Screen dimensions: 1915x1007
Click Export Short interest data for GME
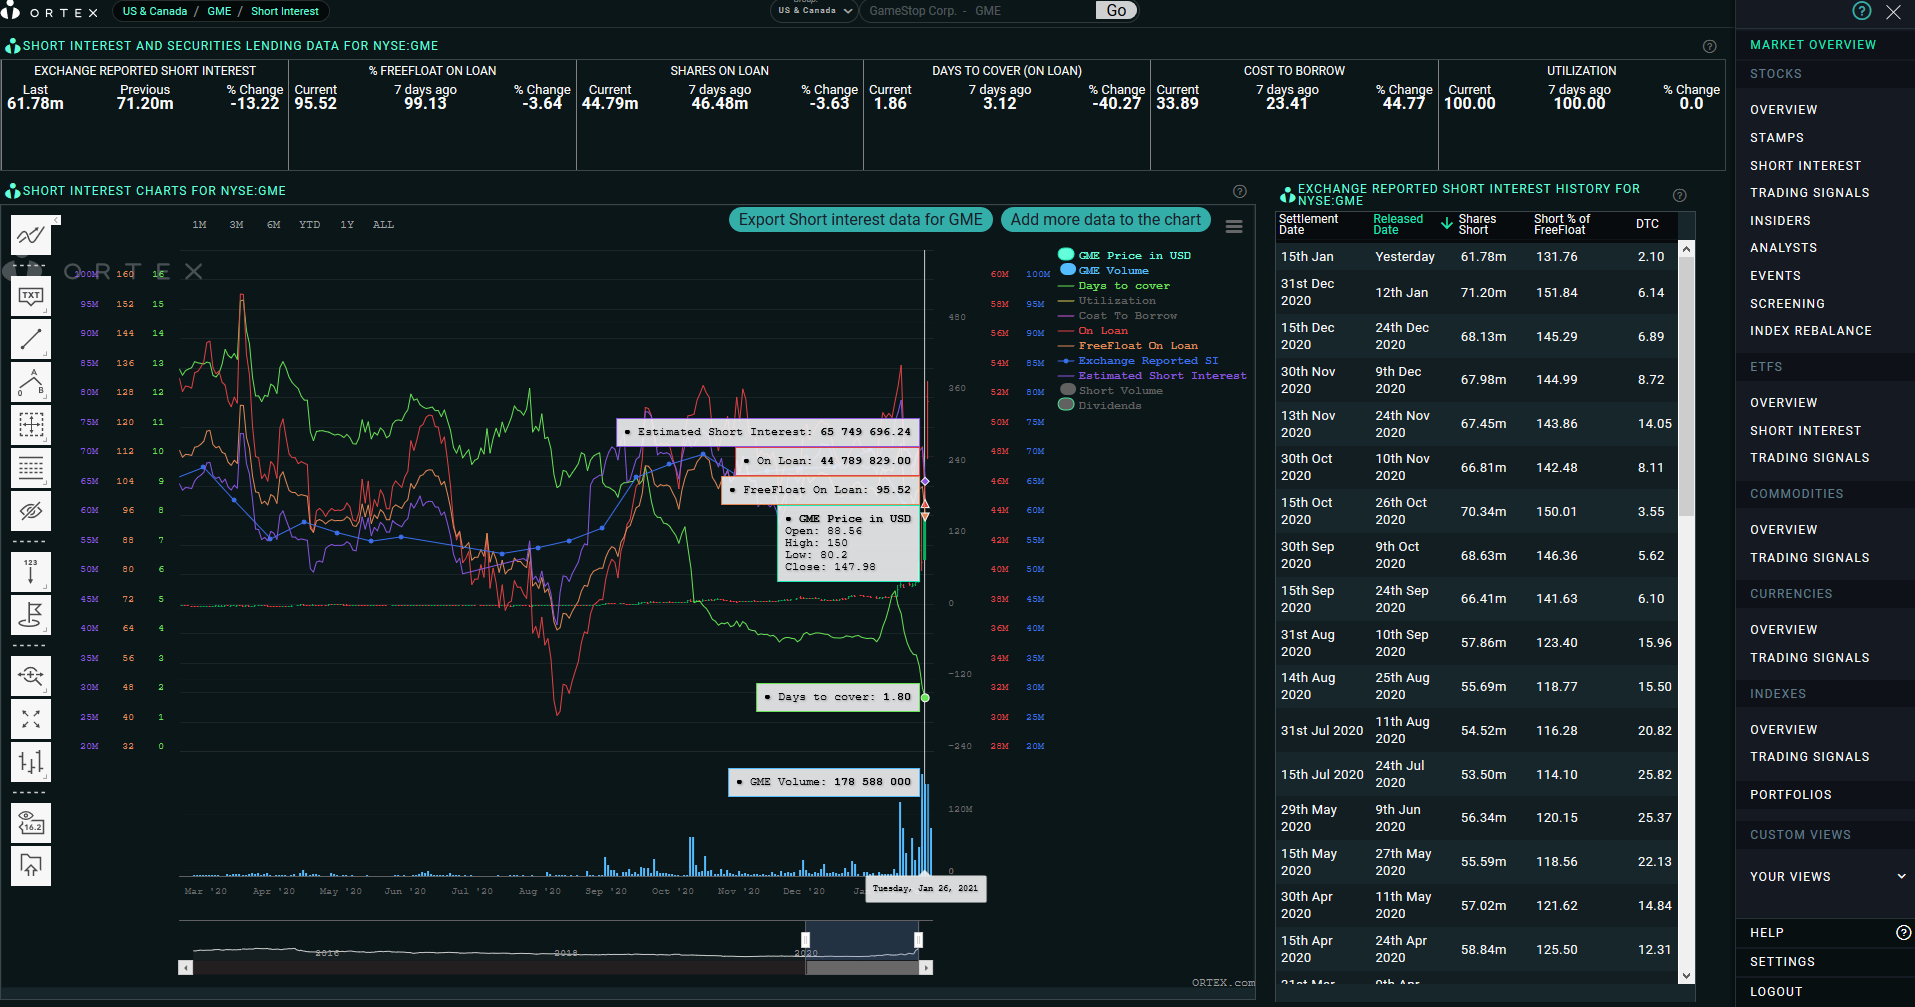click(x=861, y=220)
